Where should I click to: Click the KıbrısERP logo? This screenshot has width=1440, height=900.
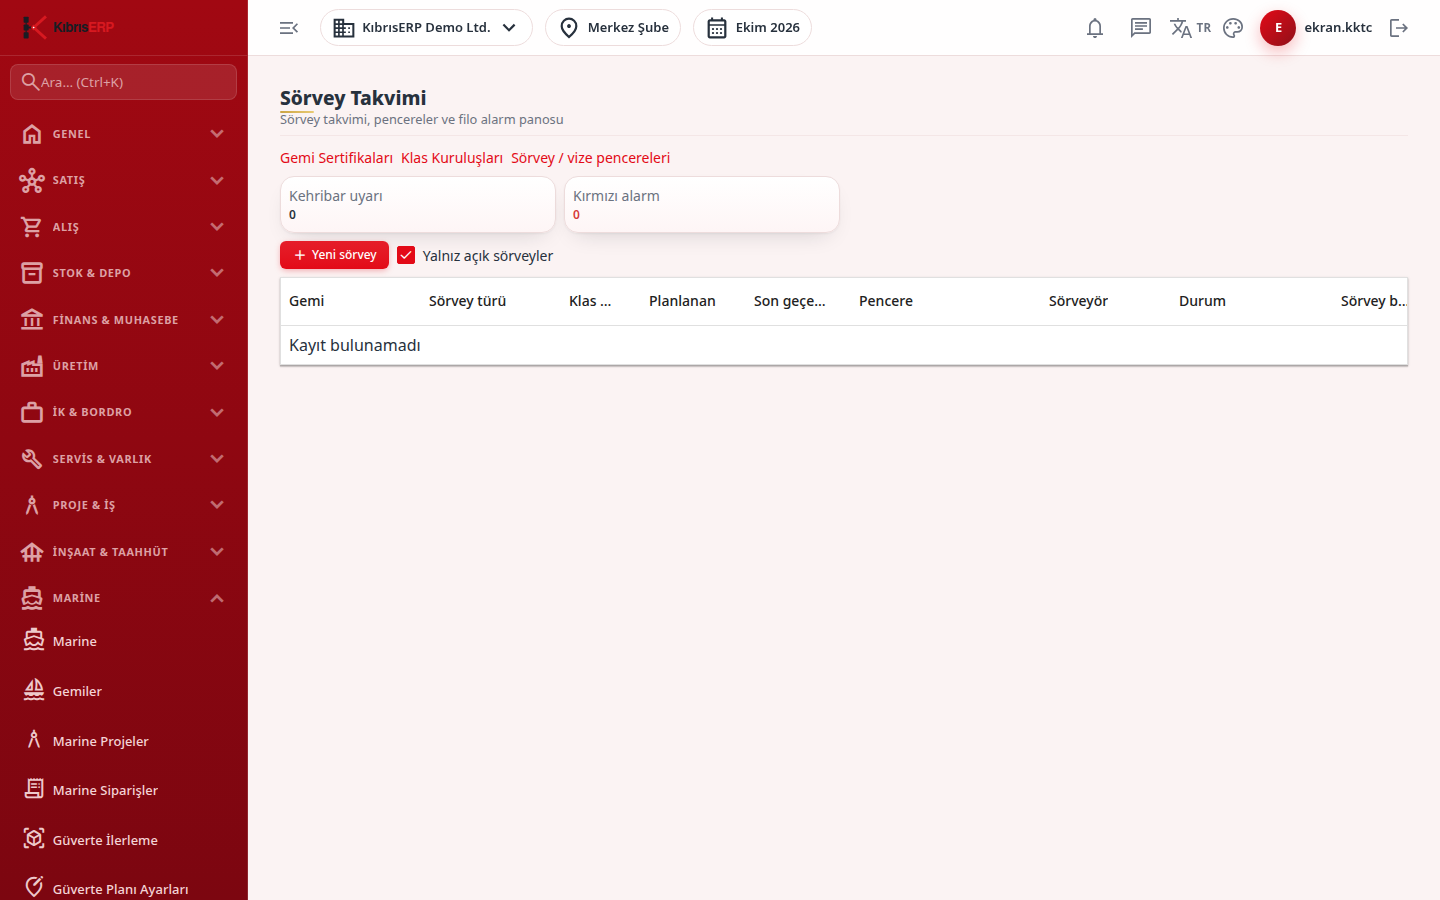coord(68,27)
